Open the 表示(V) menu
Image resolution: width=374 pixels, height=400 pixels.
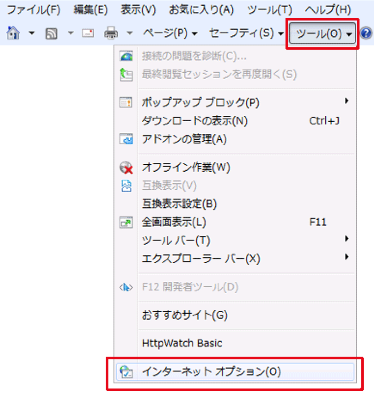click(138, 10)
